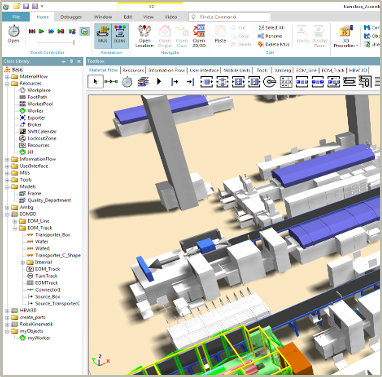Expand the MUs folder

click(7, 173)
